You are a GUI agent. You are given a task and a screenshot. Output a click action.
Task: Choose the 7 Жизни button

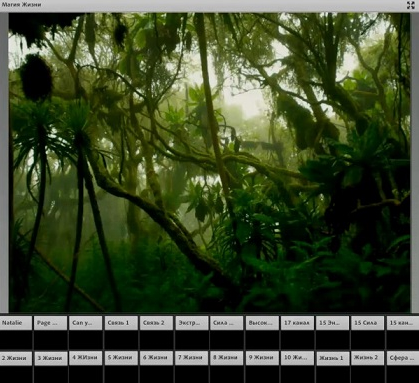pyautogui.click(x=191, y=358)
